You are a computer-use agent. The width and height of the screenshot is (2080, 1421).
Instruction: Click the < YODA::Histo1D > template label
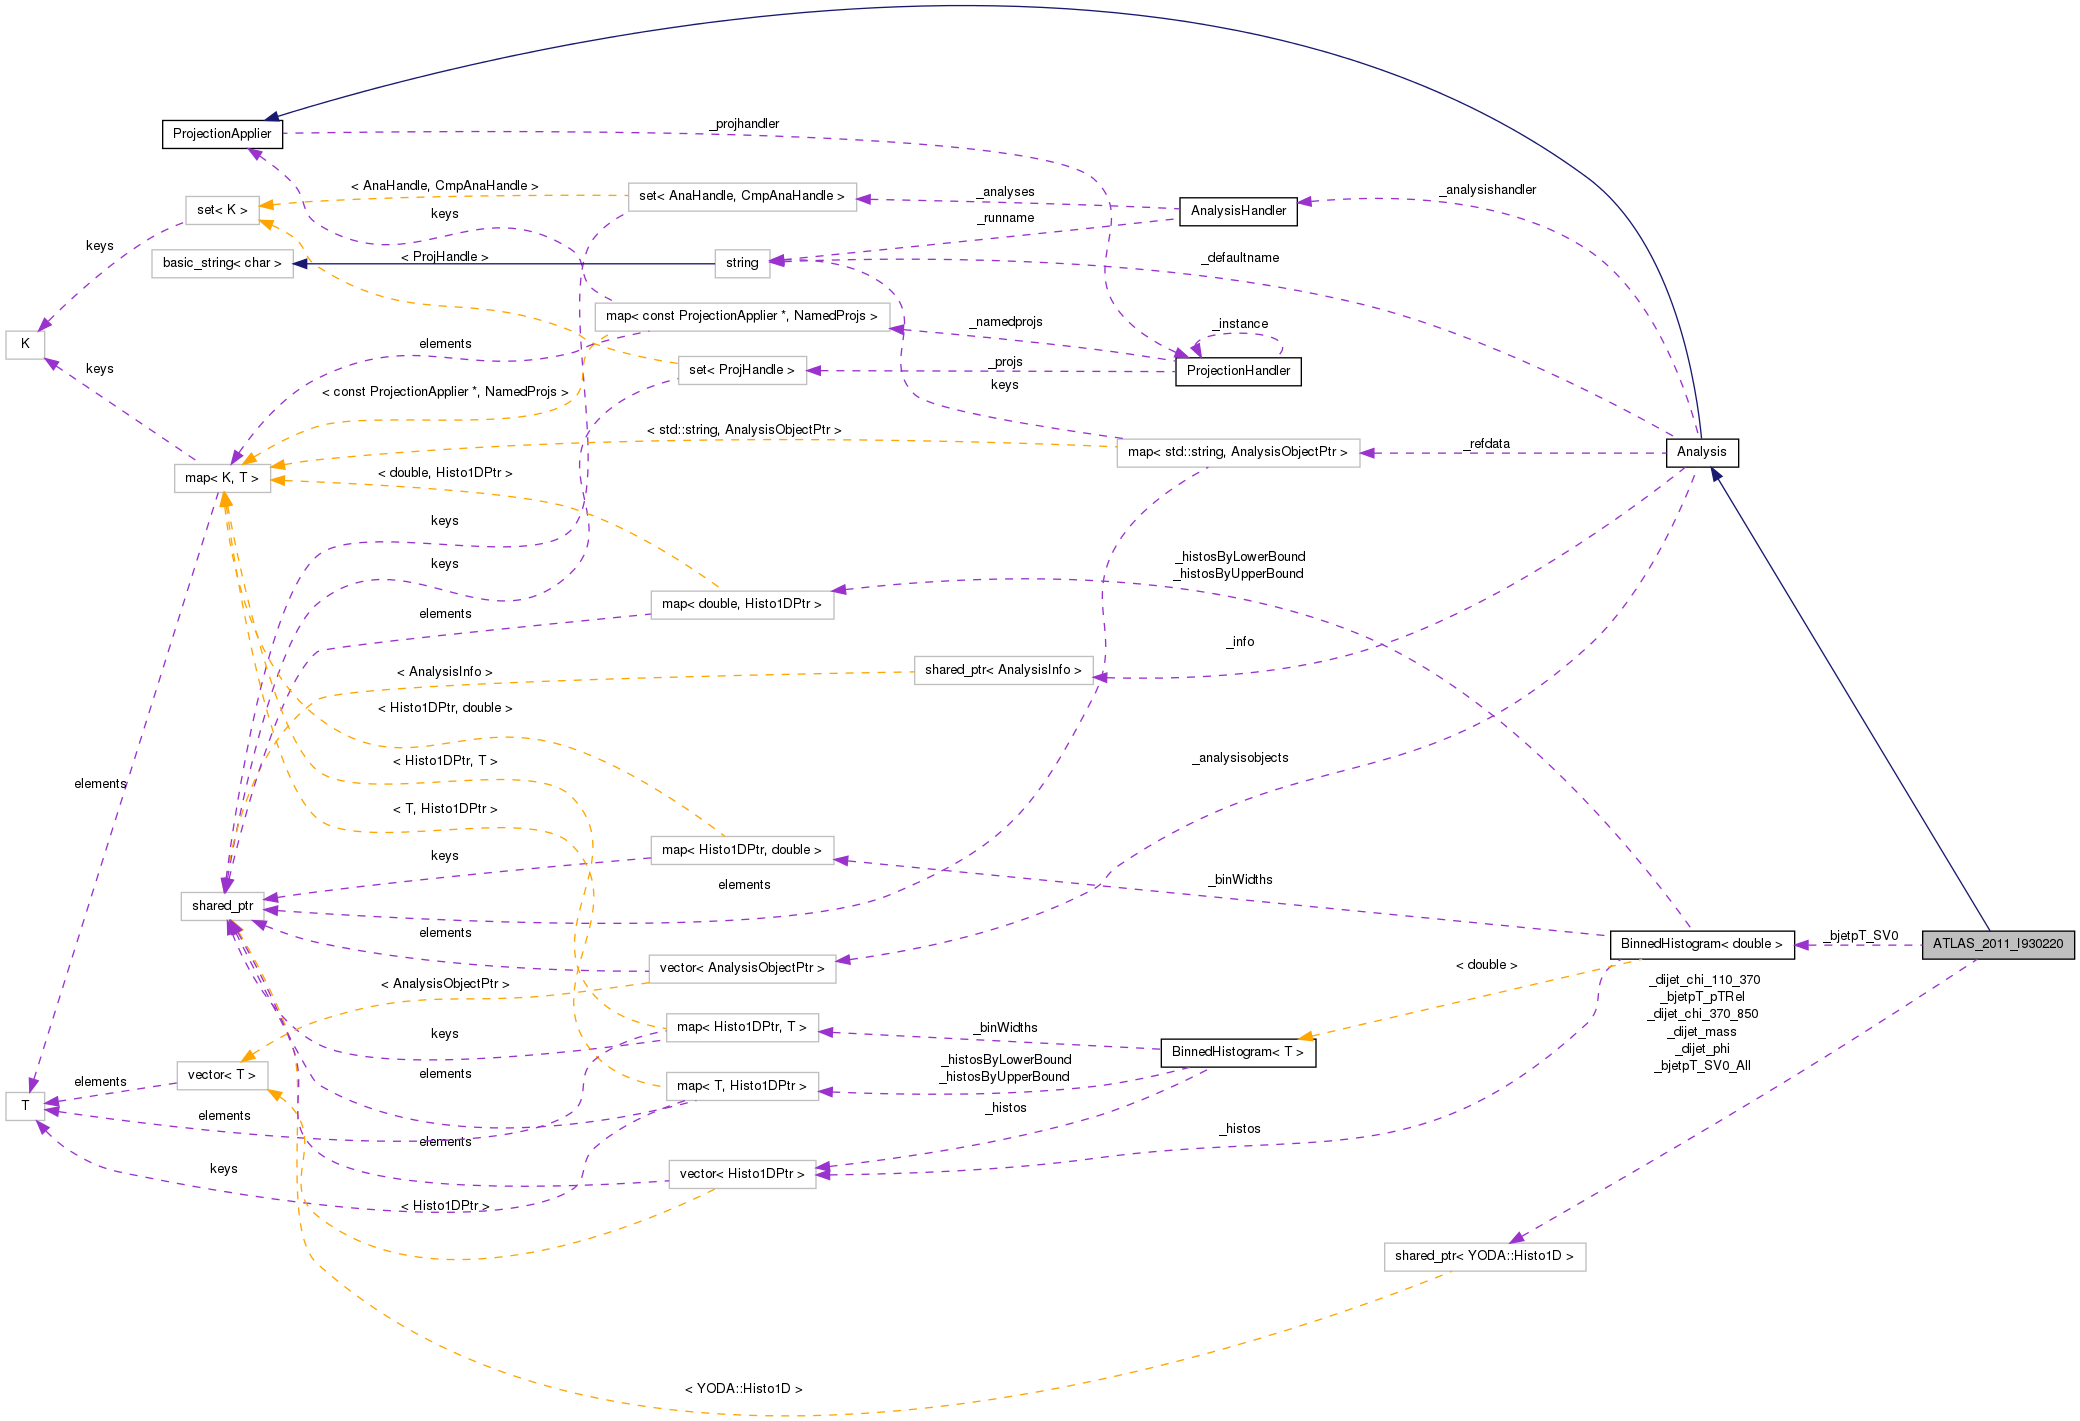744,1389
